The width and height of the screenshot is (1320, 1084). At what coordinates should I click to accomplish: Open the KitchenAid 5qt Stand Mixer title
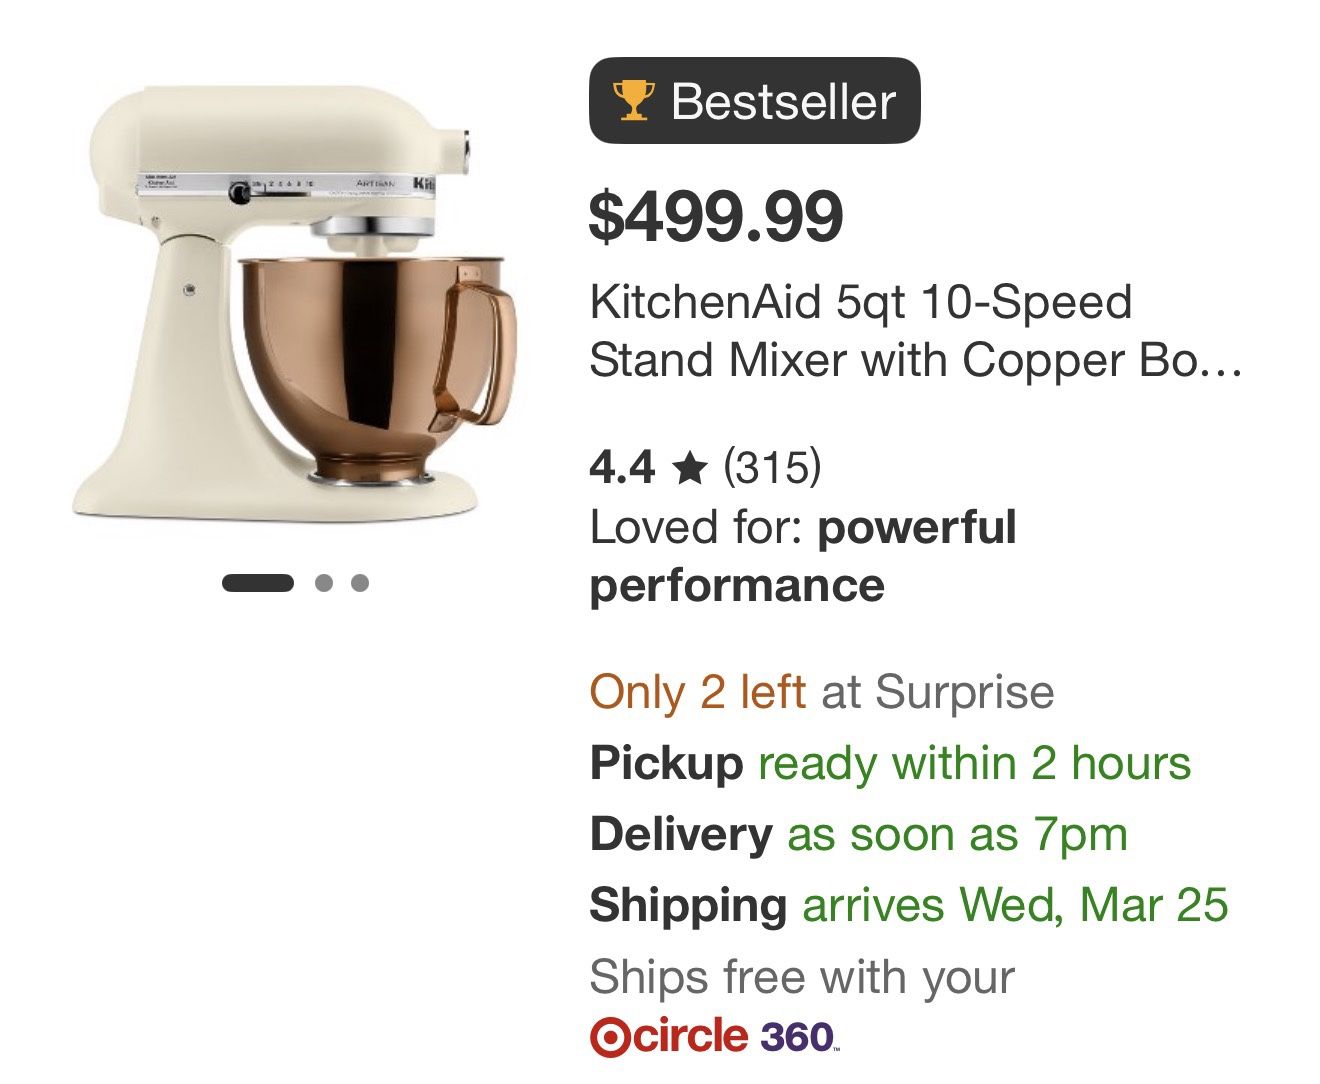click(x=914, y=331)
